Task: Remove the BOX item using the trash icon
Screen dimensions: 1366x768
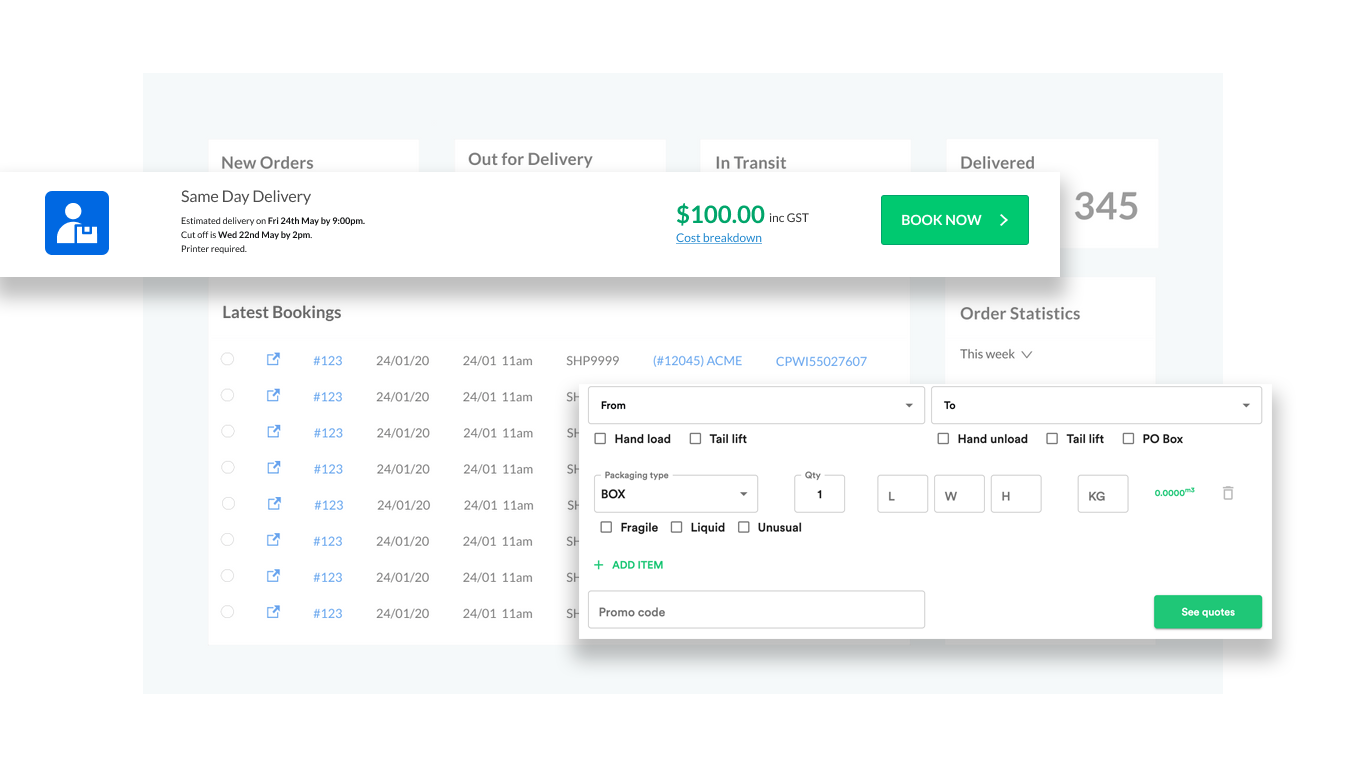Action: tap(1228, 493)
